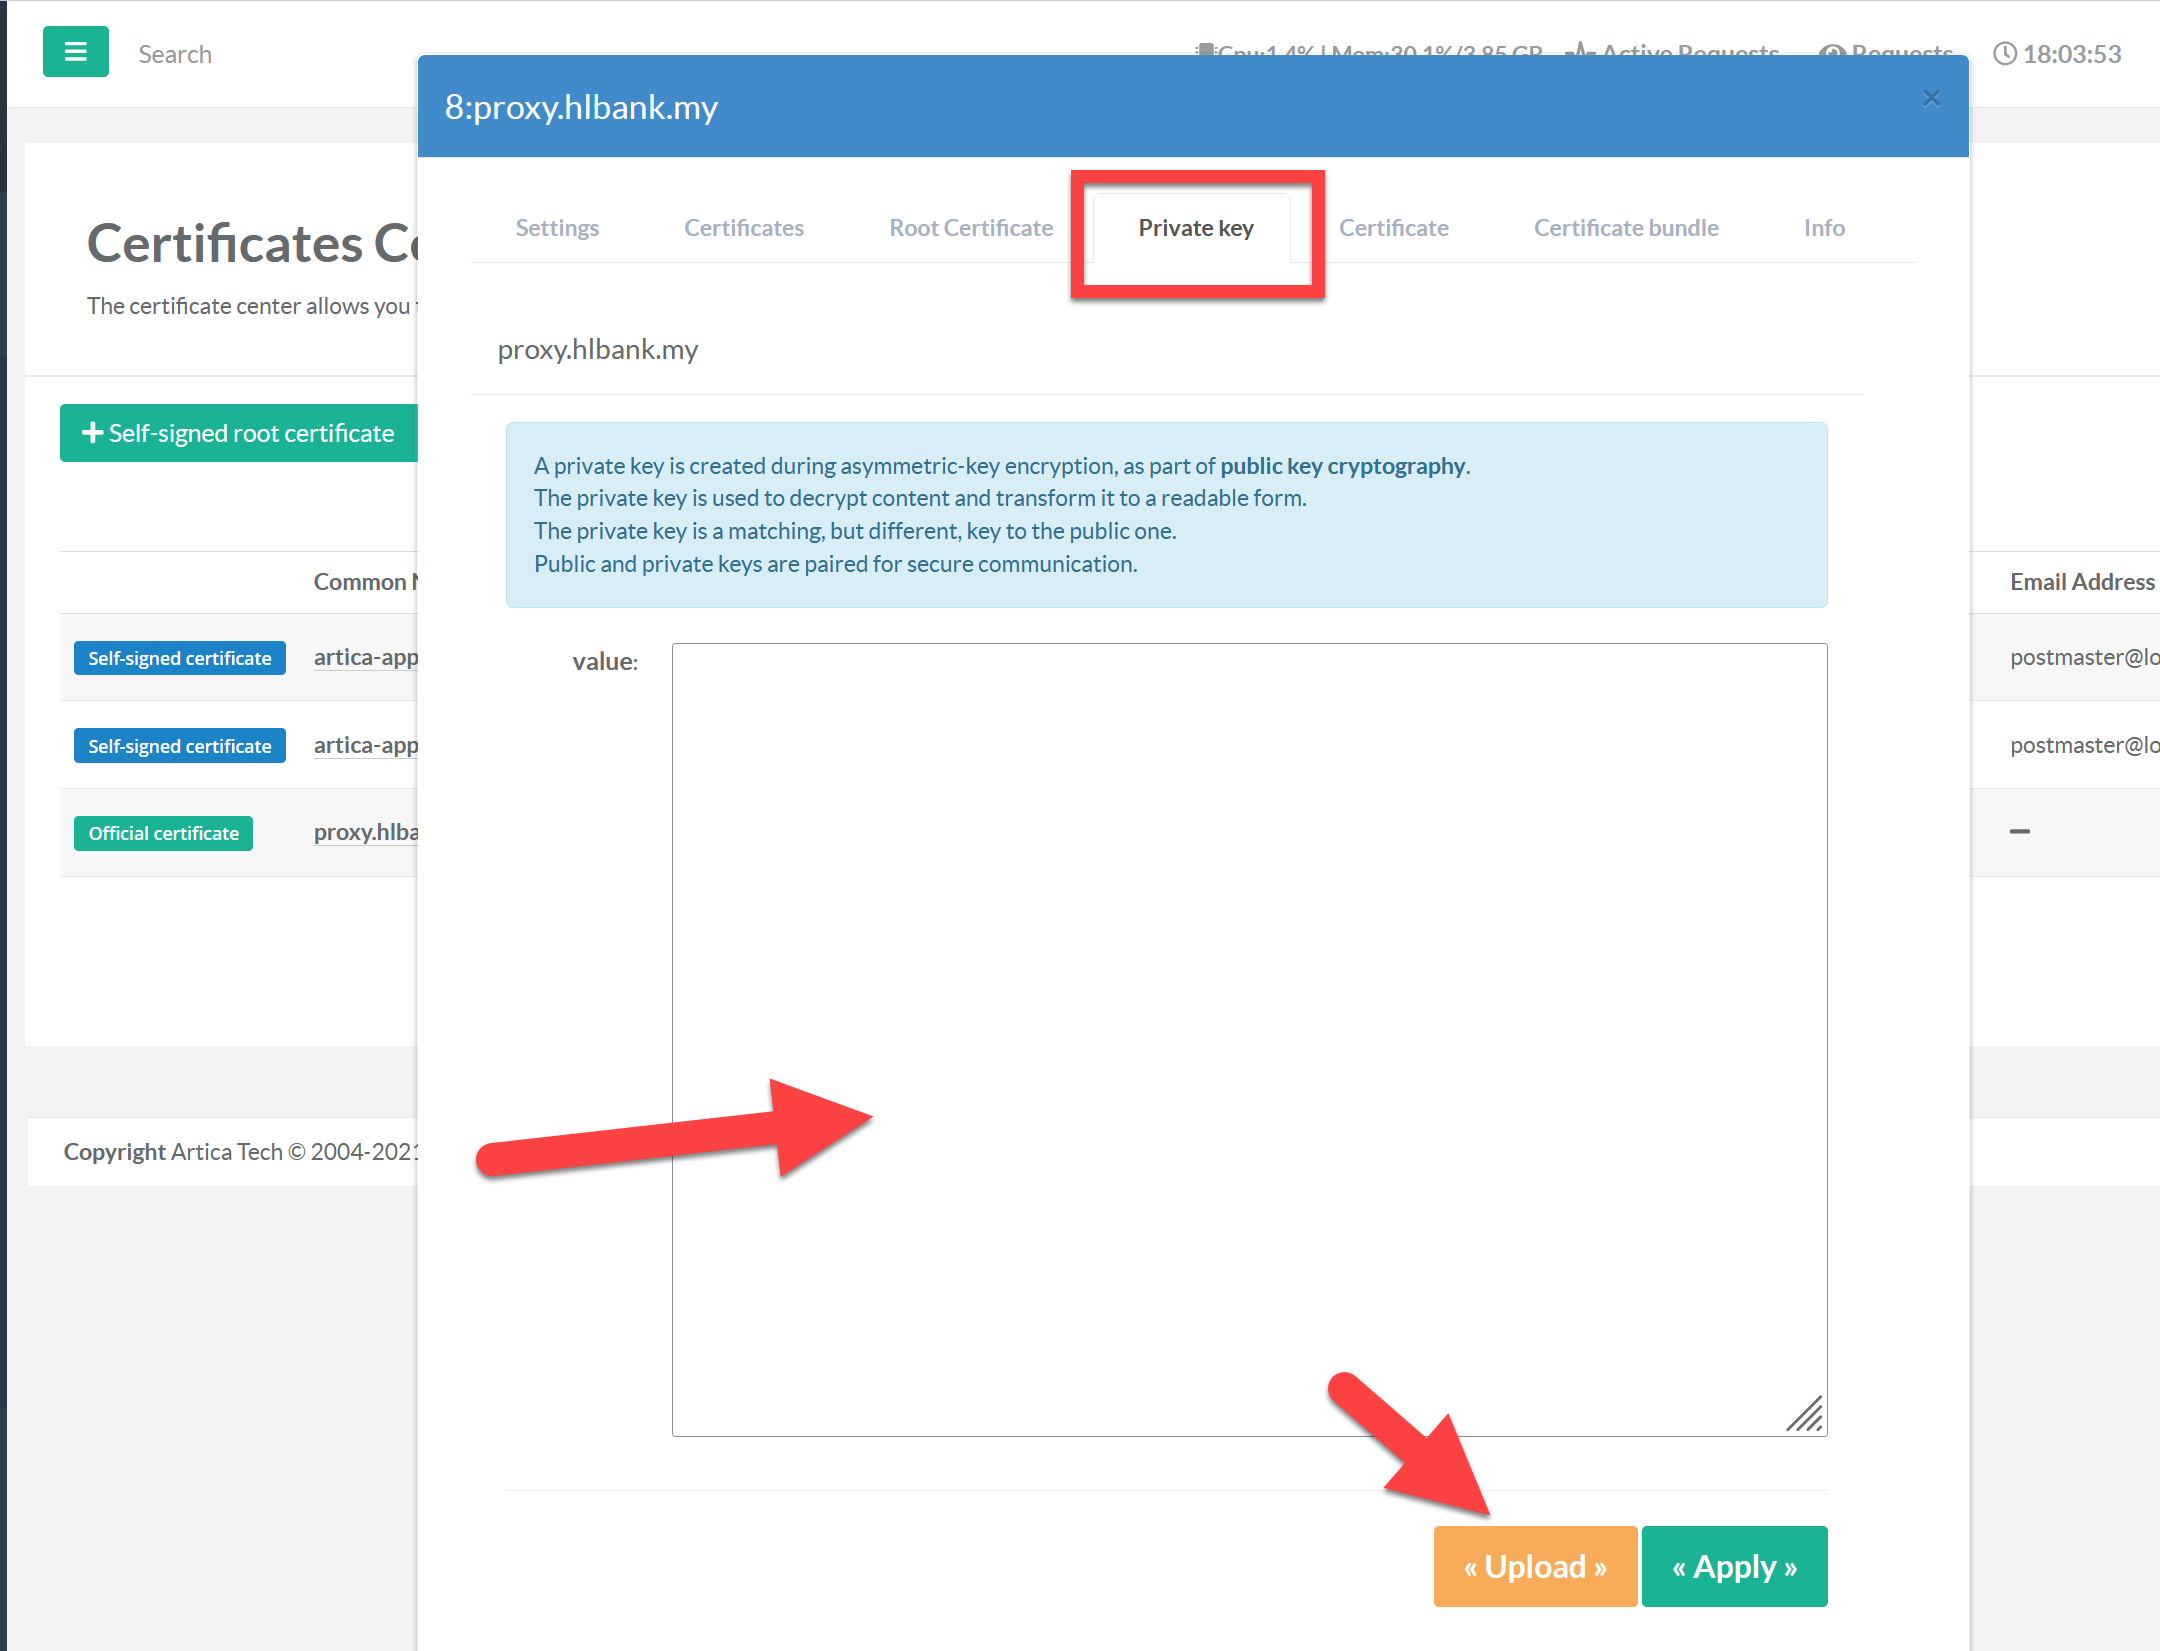Click the Official certificate label
This screenshot has width=2160, height=1651.
(163, 833)
